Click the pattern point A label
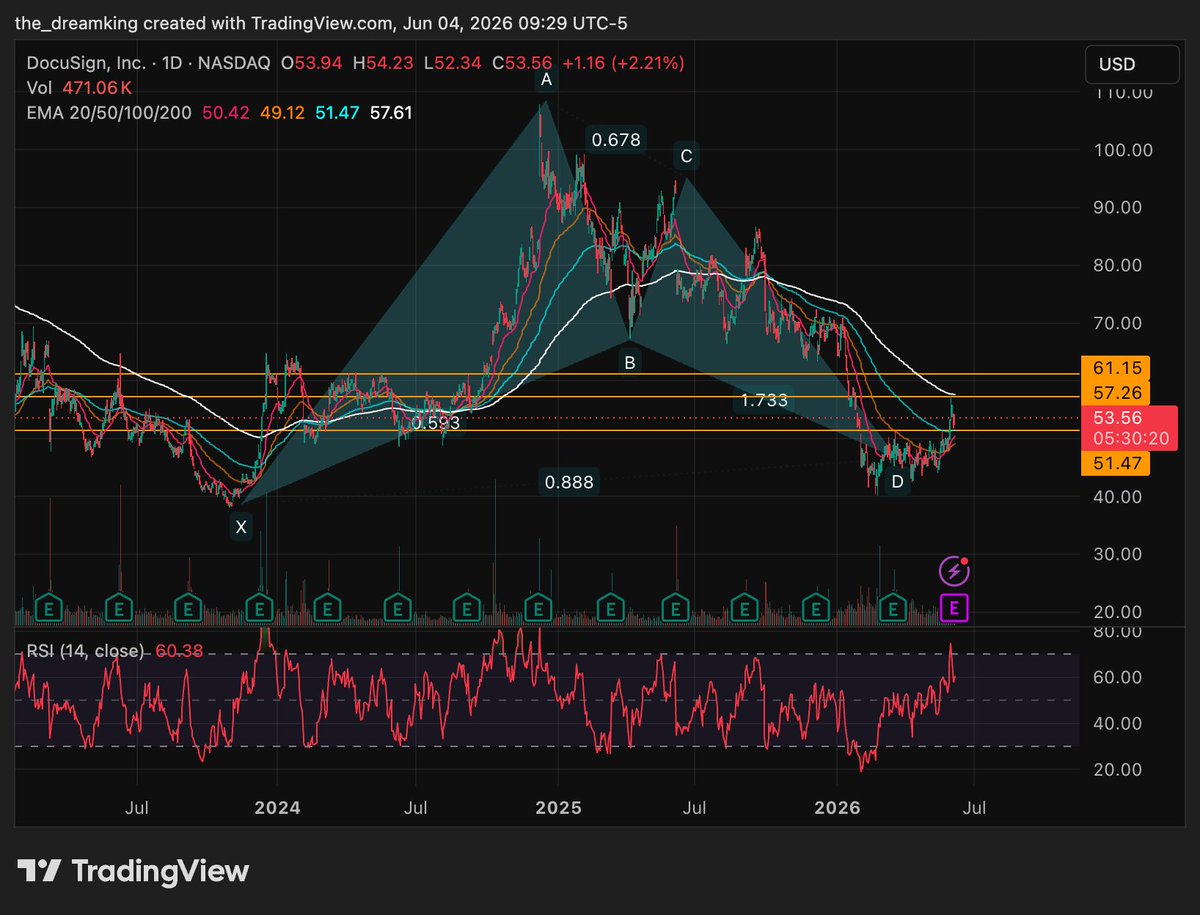Viewport: 1200px width, 915px height. point(546,79)
